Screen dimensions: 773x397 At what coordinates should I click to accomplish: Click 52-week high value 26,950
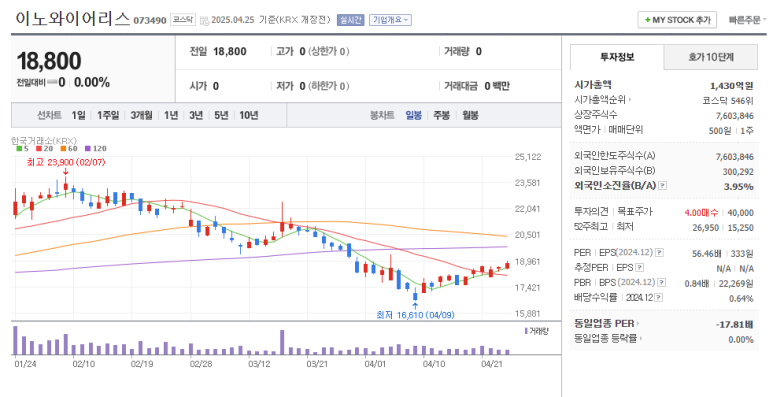pos(705,228)
